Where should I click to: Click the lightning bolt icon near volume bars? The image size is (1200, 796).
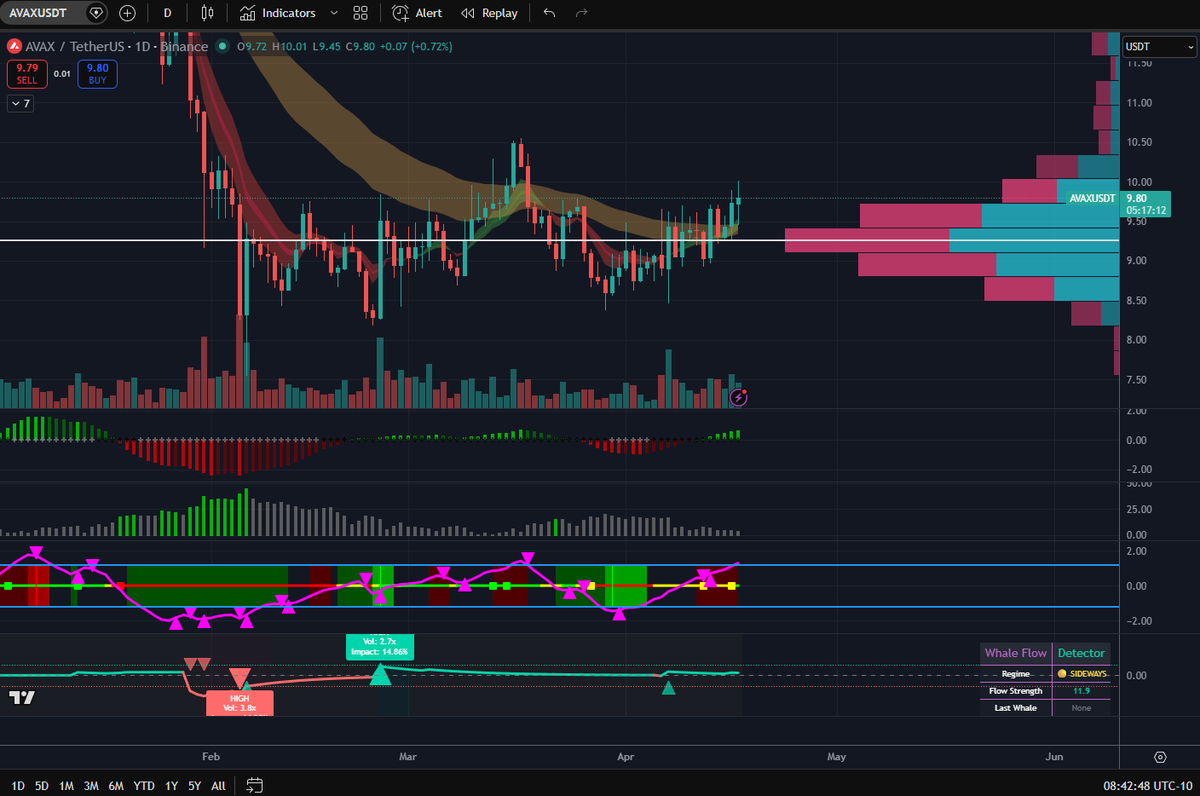(x=739, y=397)
